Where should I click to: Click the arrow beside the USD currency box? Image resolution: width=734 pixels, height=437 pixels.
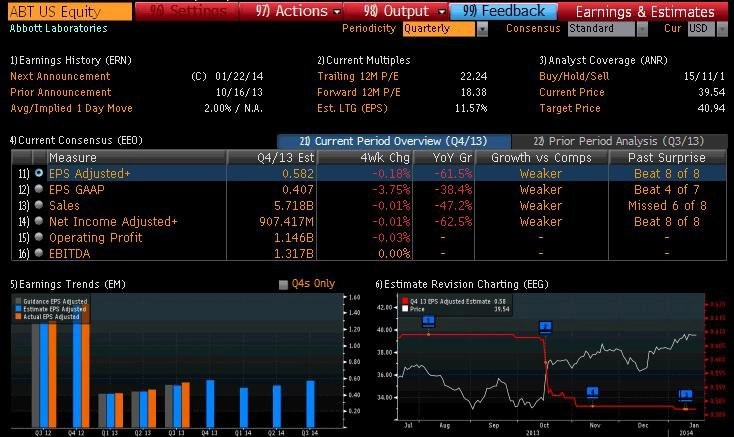point(722,29)
